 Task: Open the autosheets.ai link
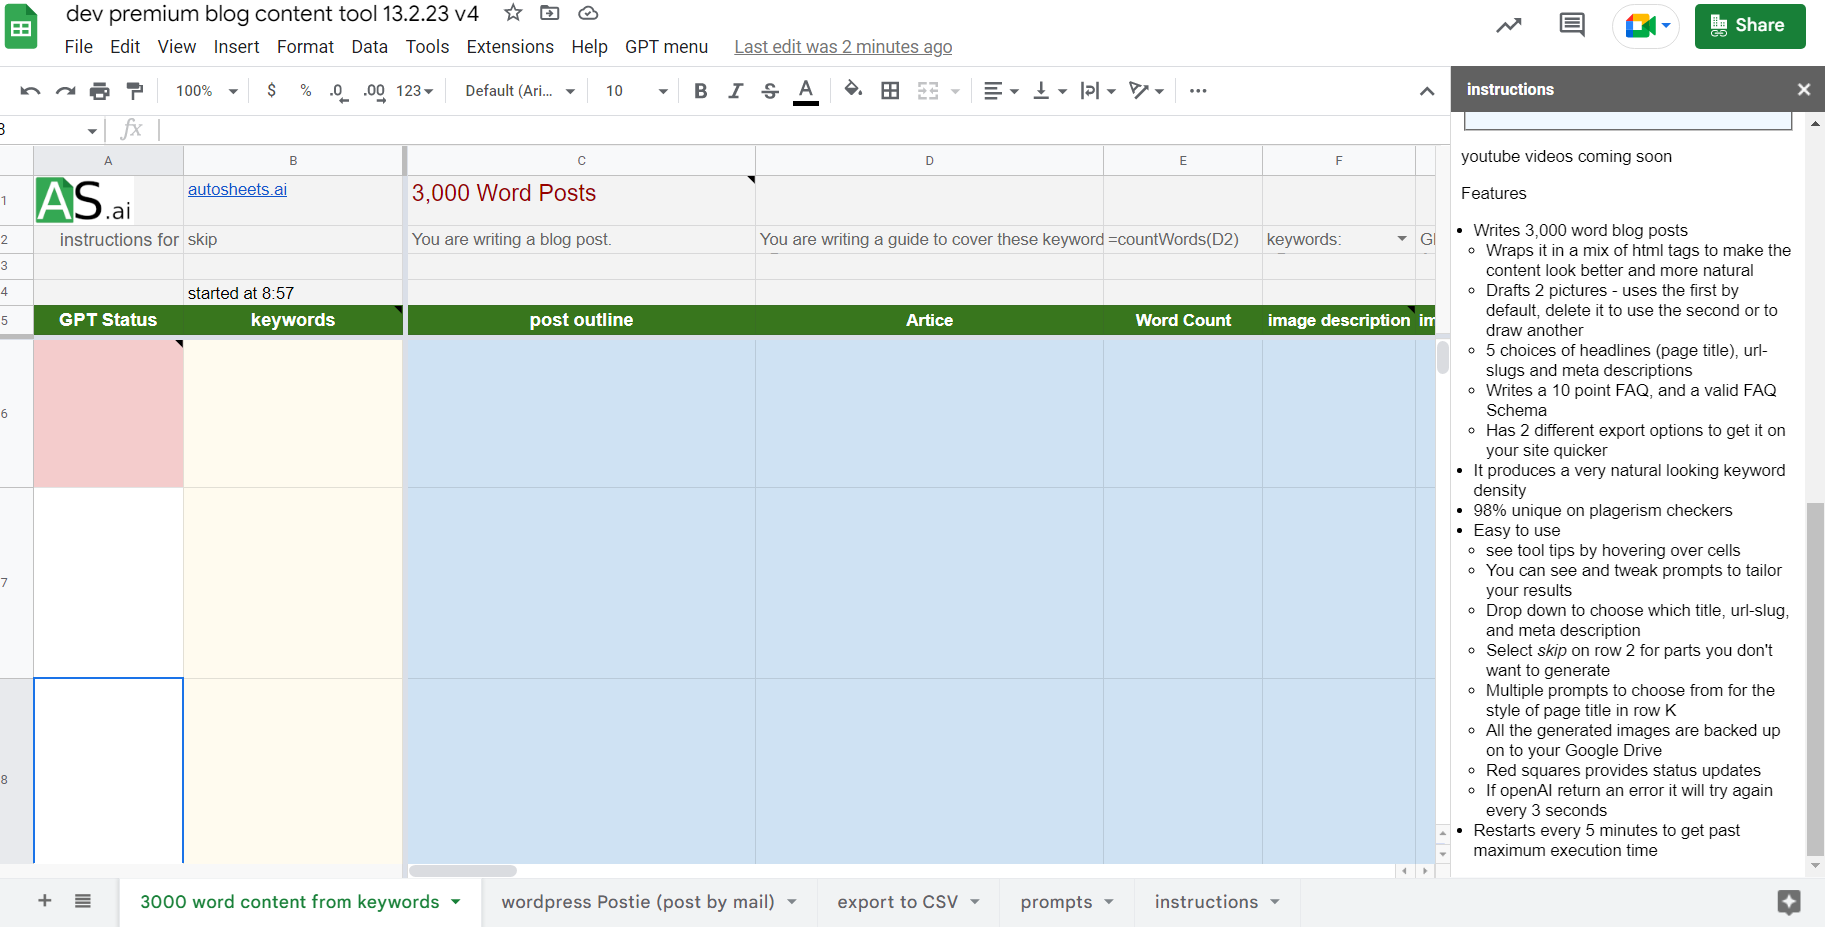(237, 189)
